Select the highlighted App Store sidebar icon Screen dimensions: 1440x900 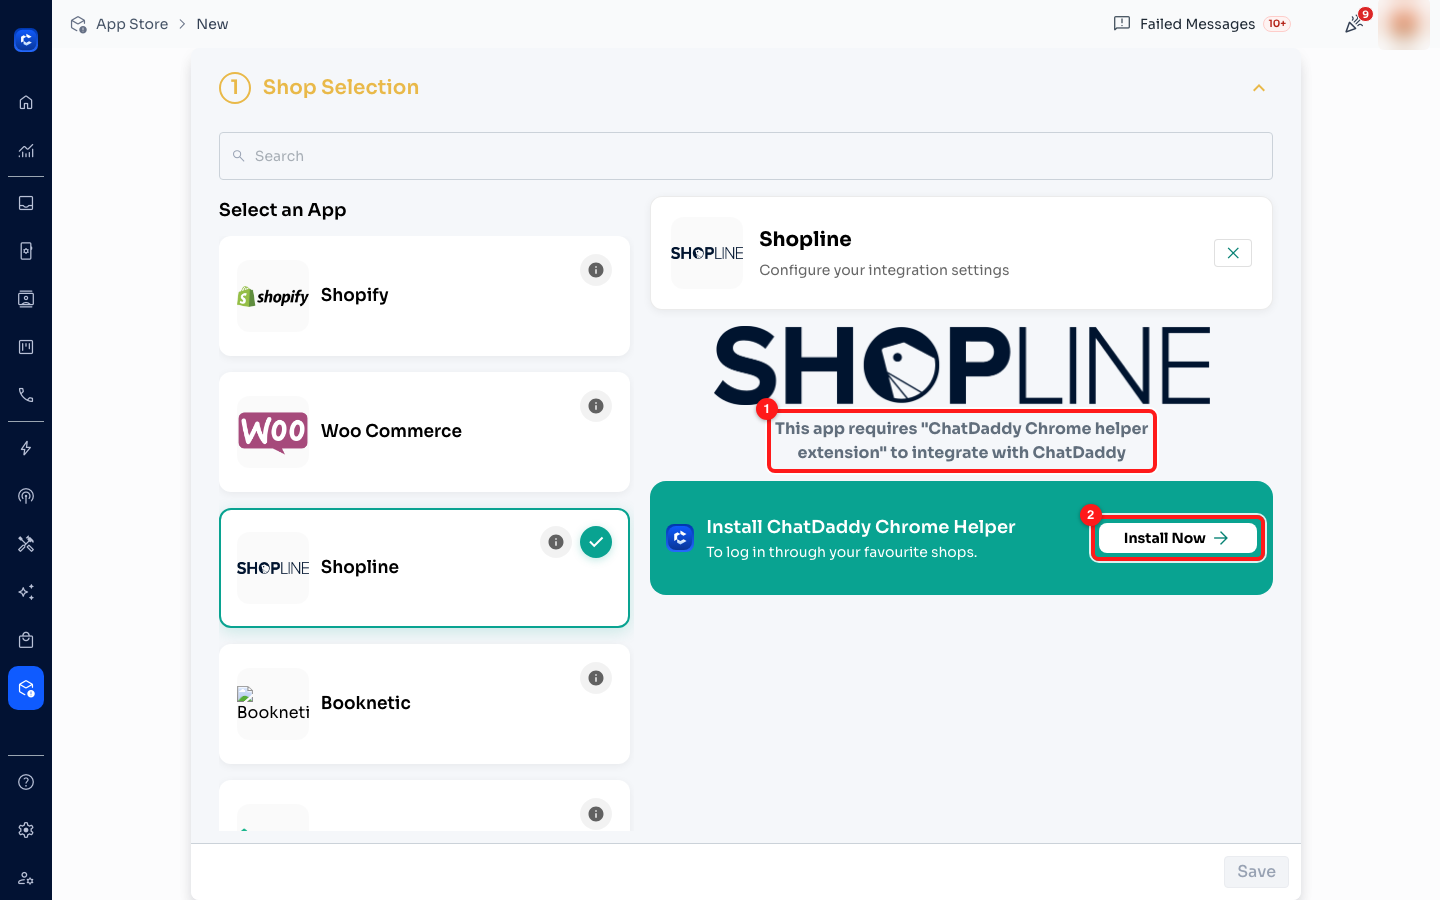point(26,688)
